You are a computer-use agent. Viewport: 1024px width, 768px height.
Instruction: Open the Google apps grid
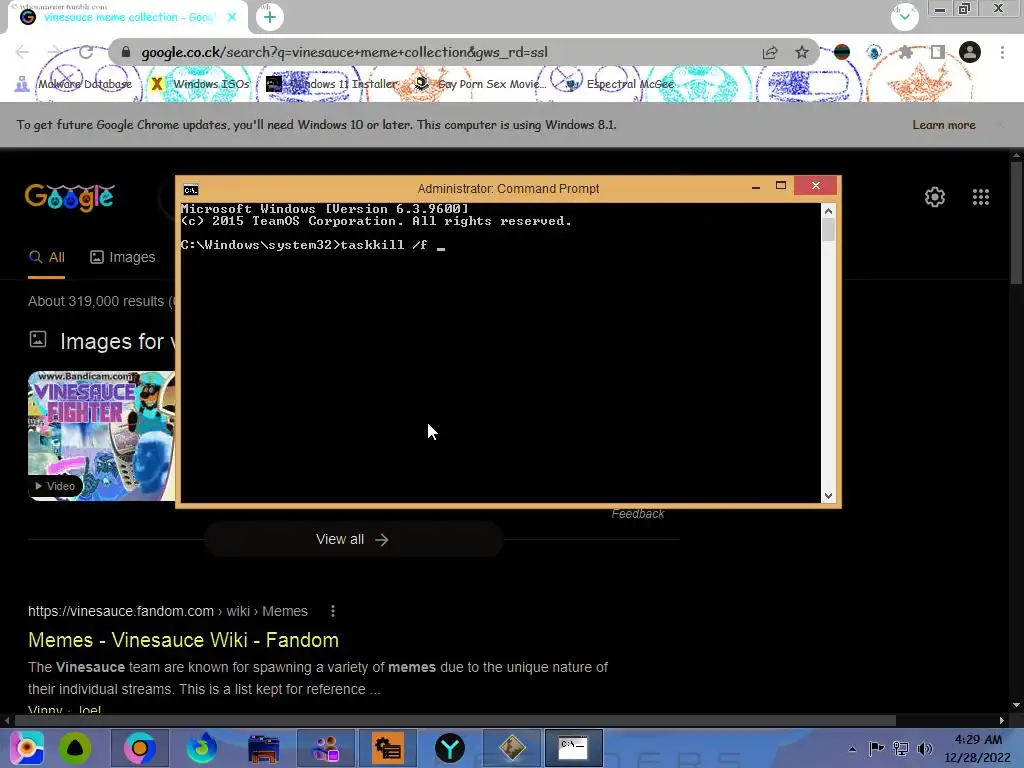(981, 197)
